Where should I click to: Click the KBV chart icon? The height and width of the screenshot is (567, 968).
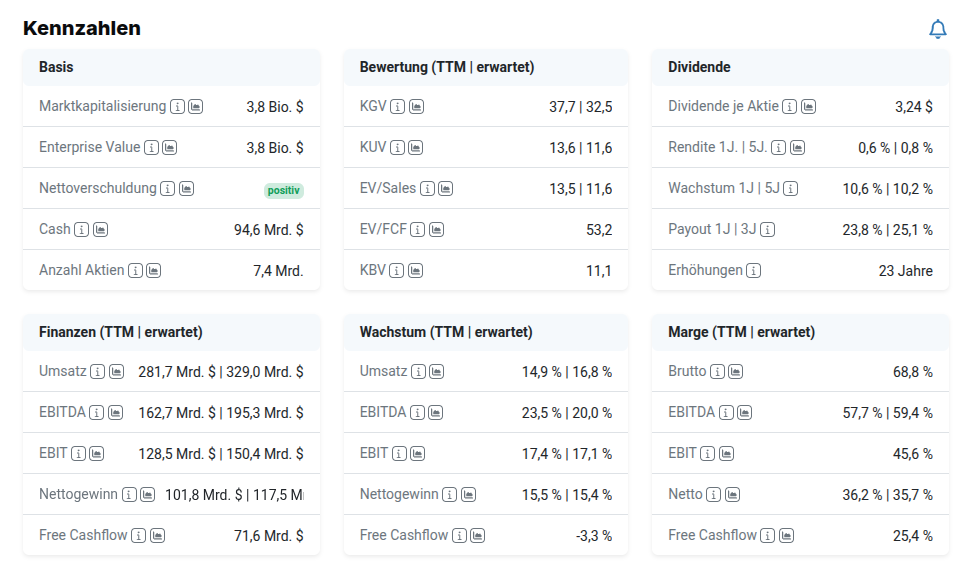(x=415, y=271)
